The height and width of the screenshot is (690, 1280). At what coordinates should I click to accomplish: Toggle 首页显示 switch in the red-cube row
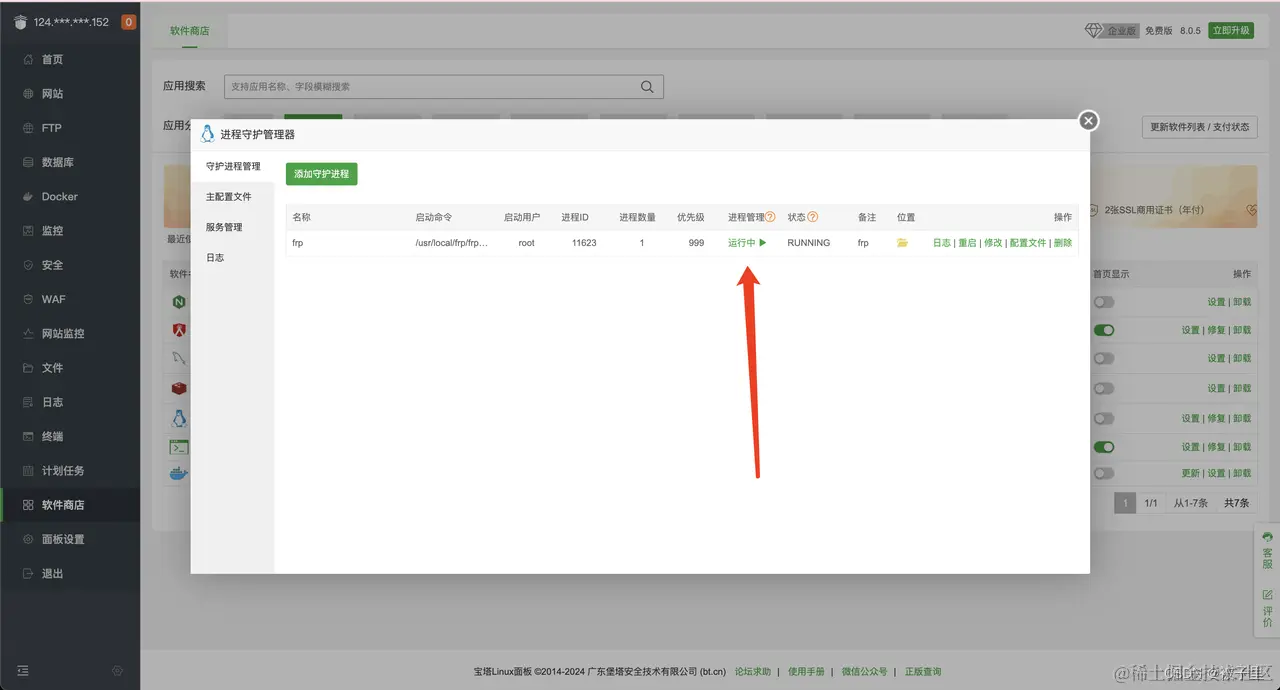(x=1104, y=388)
